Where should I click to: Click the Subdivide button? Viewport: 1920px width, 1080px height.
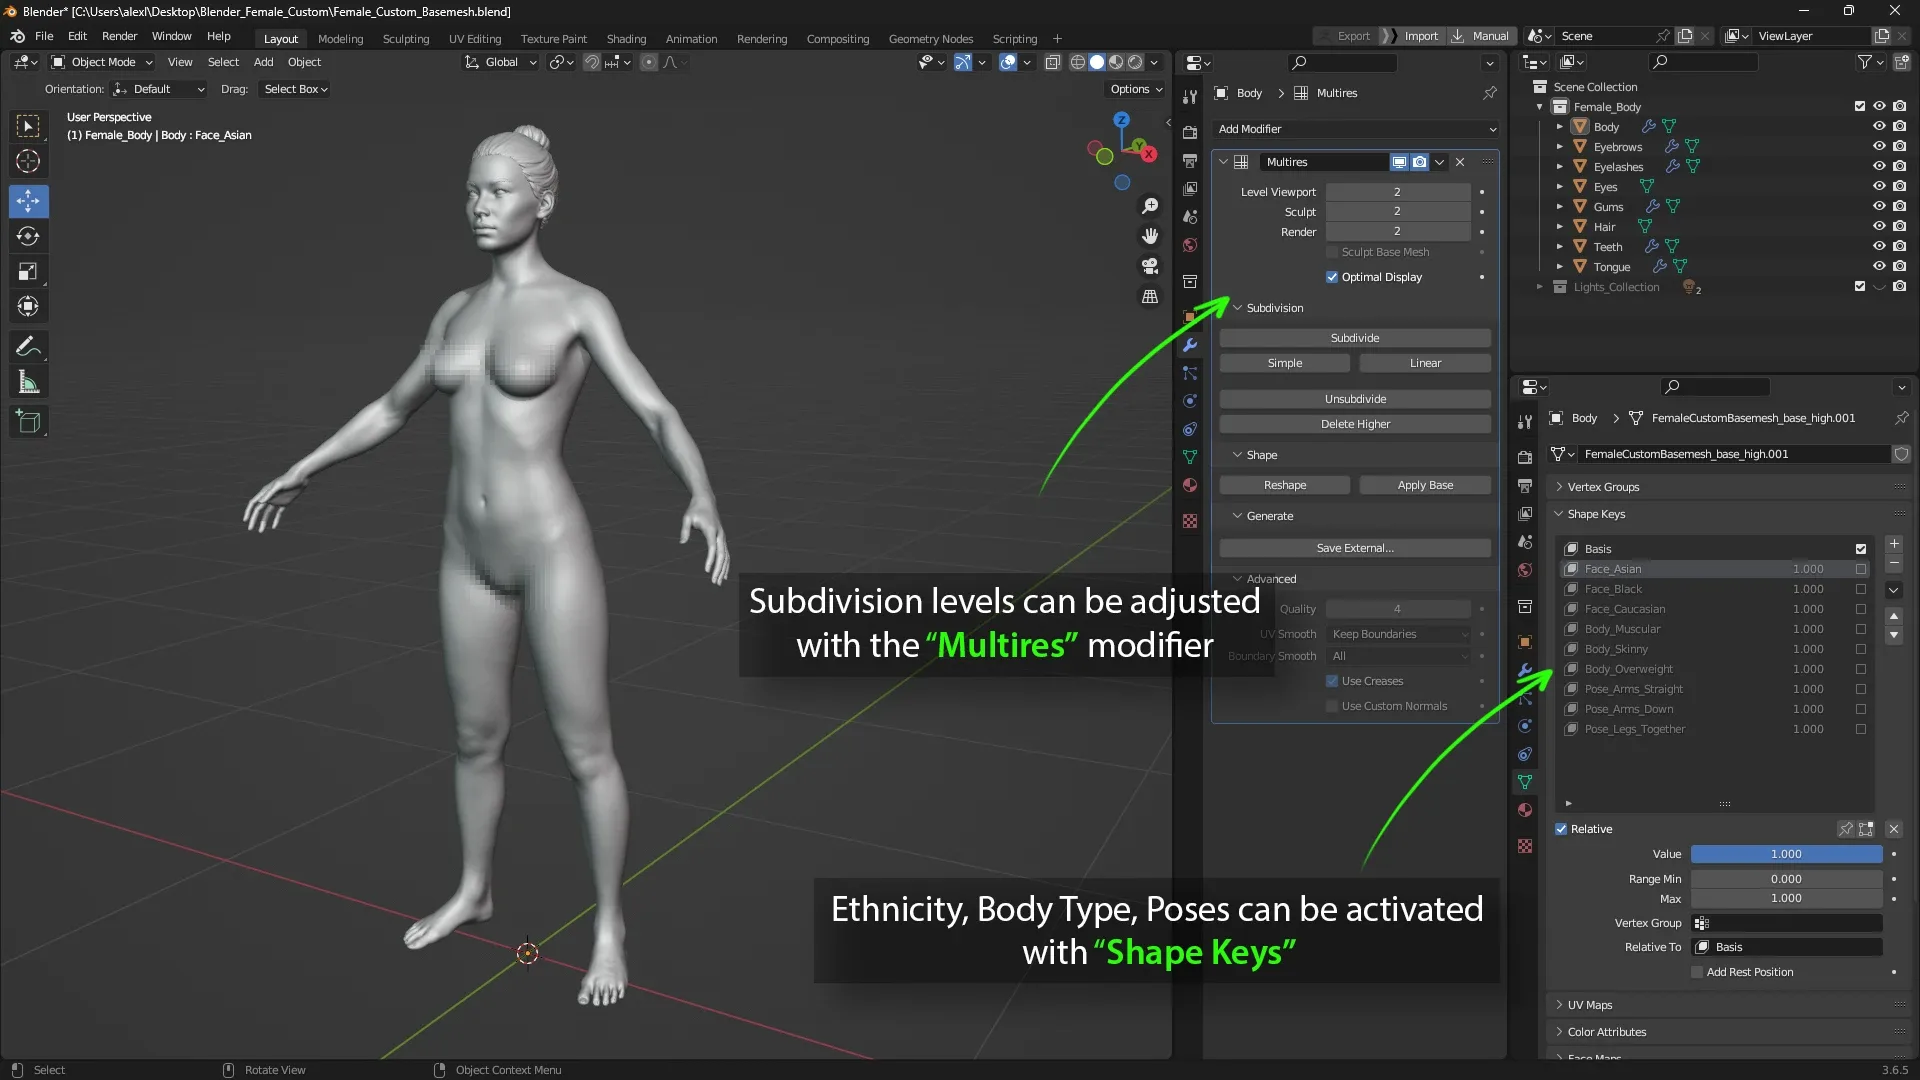[1355, 338]
